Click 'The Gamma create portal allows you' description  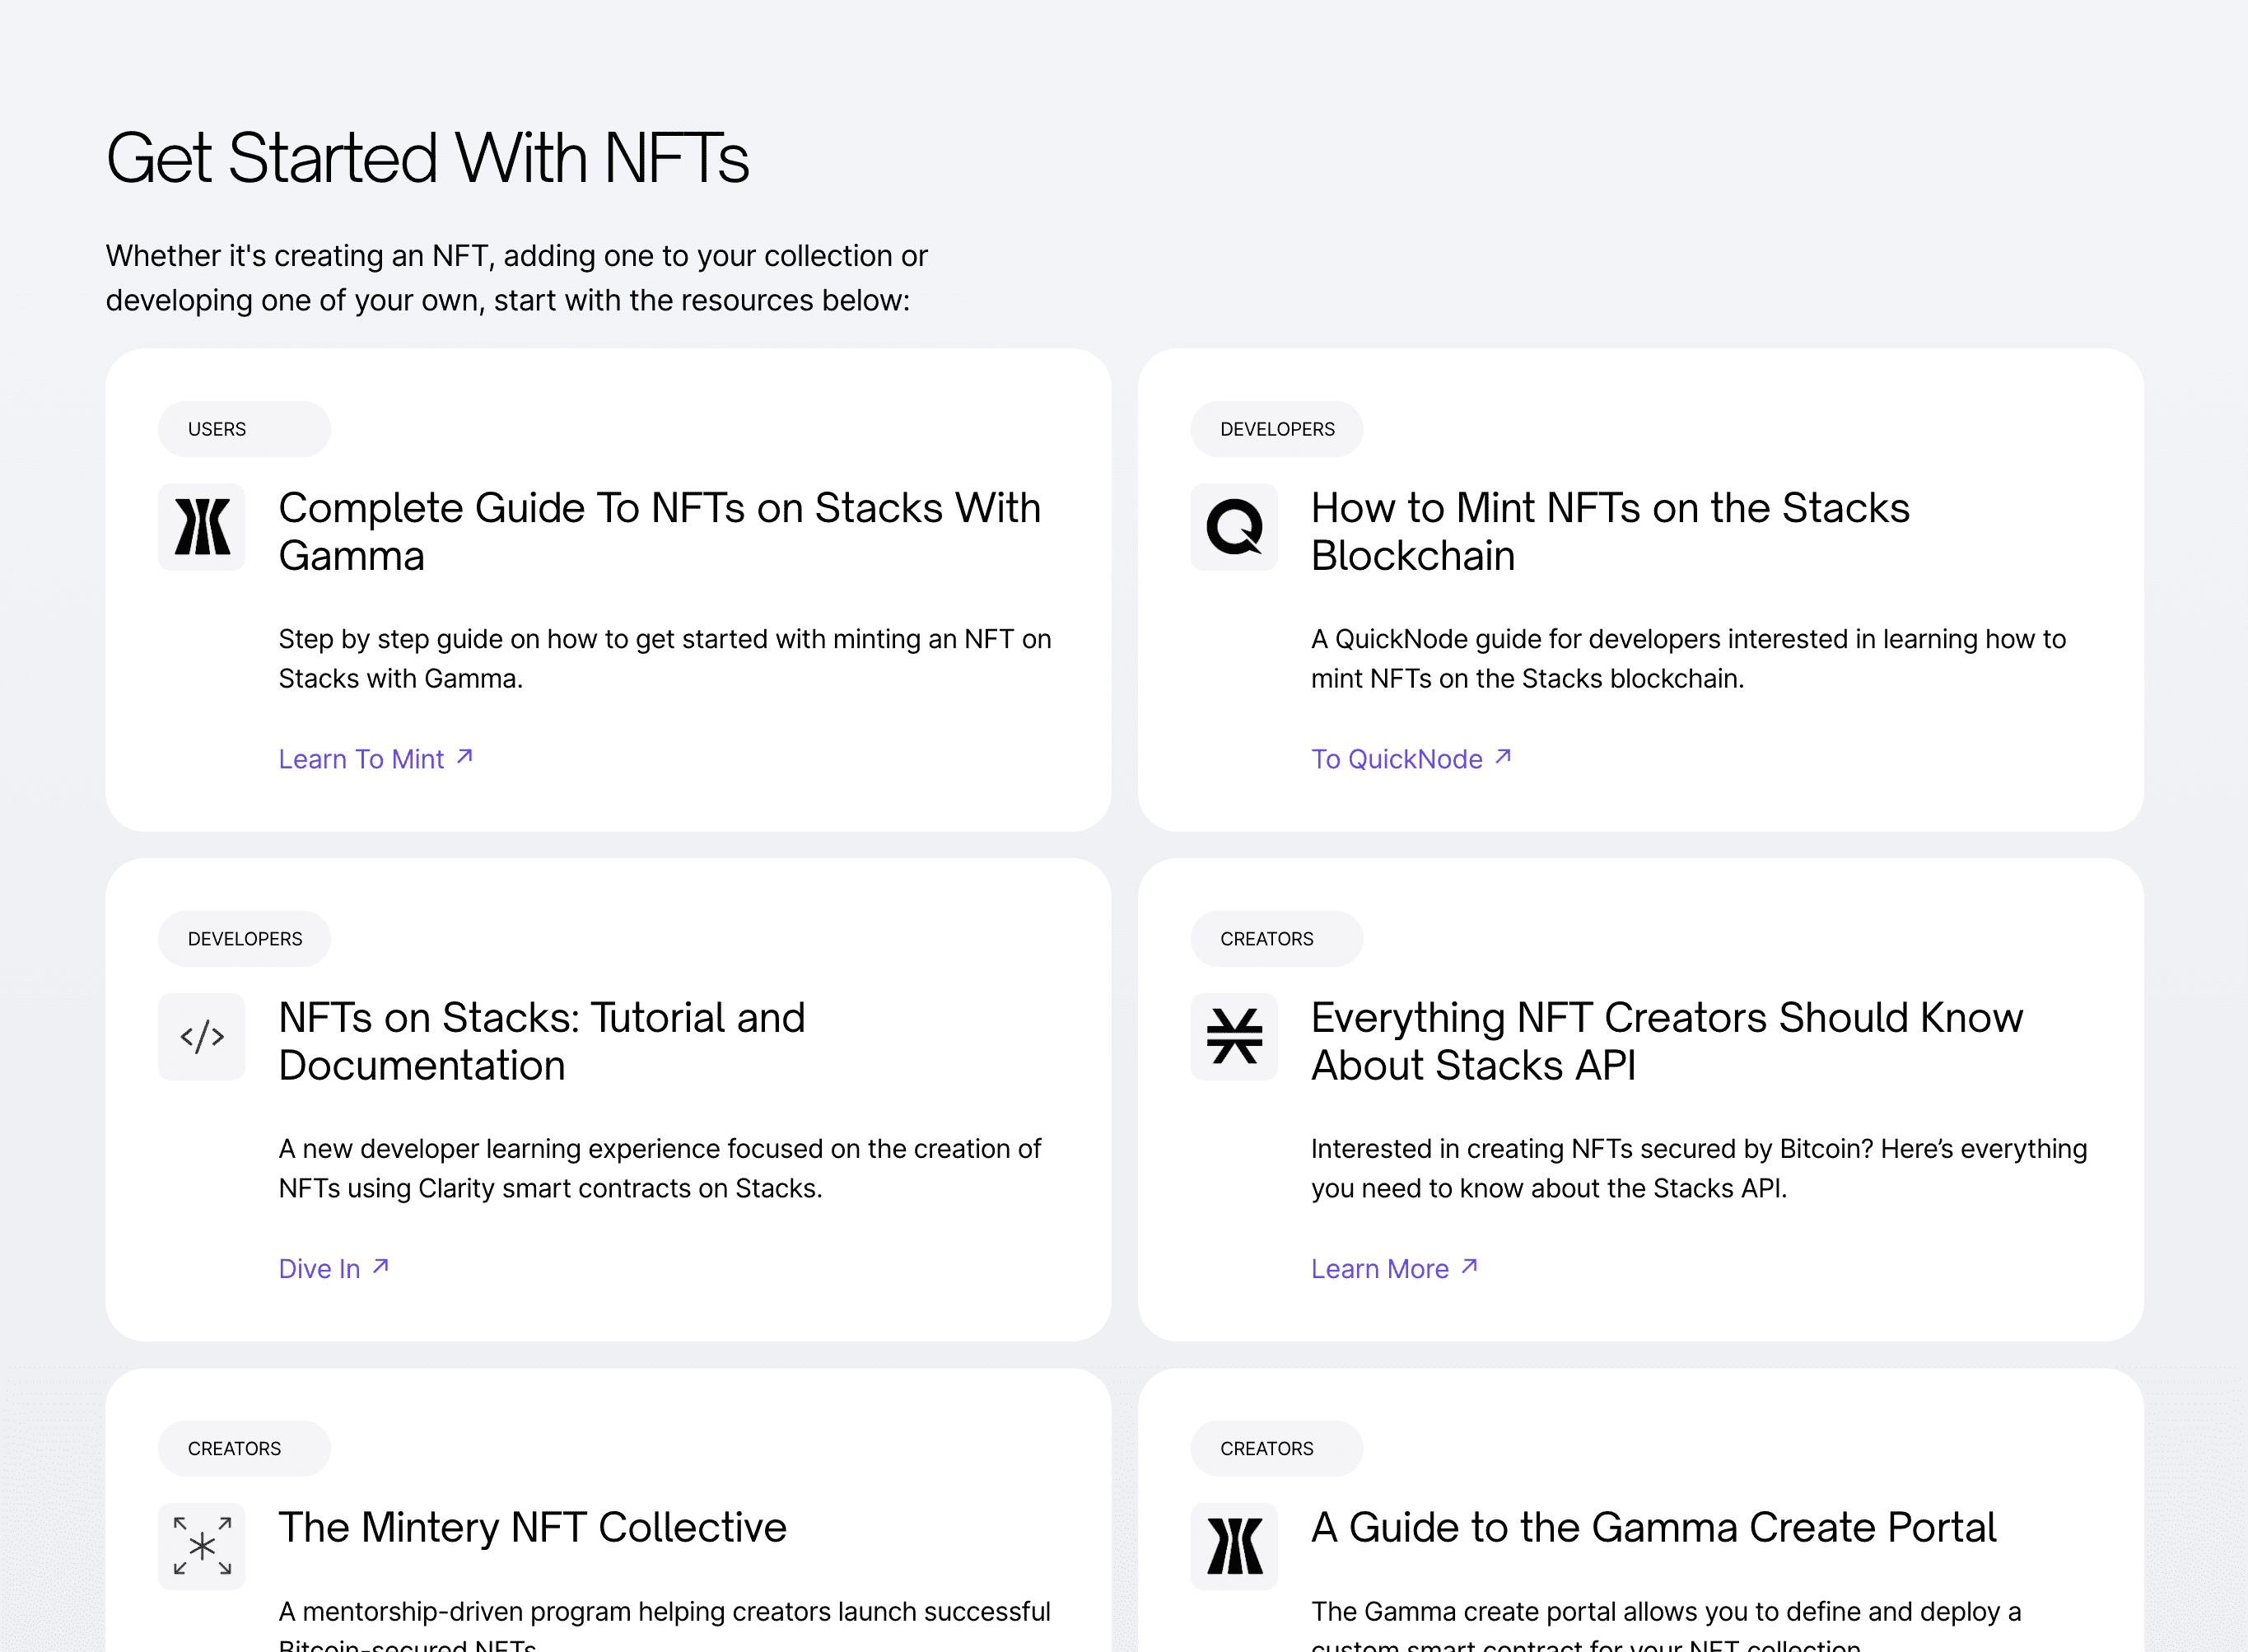click(x=1666, y=1624)
